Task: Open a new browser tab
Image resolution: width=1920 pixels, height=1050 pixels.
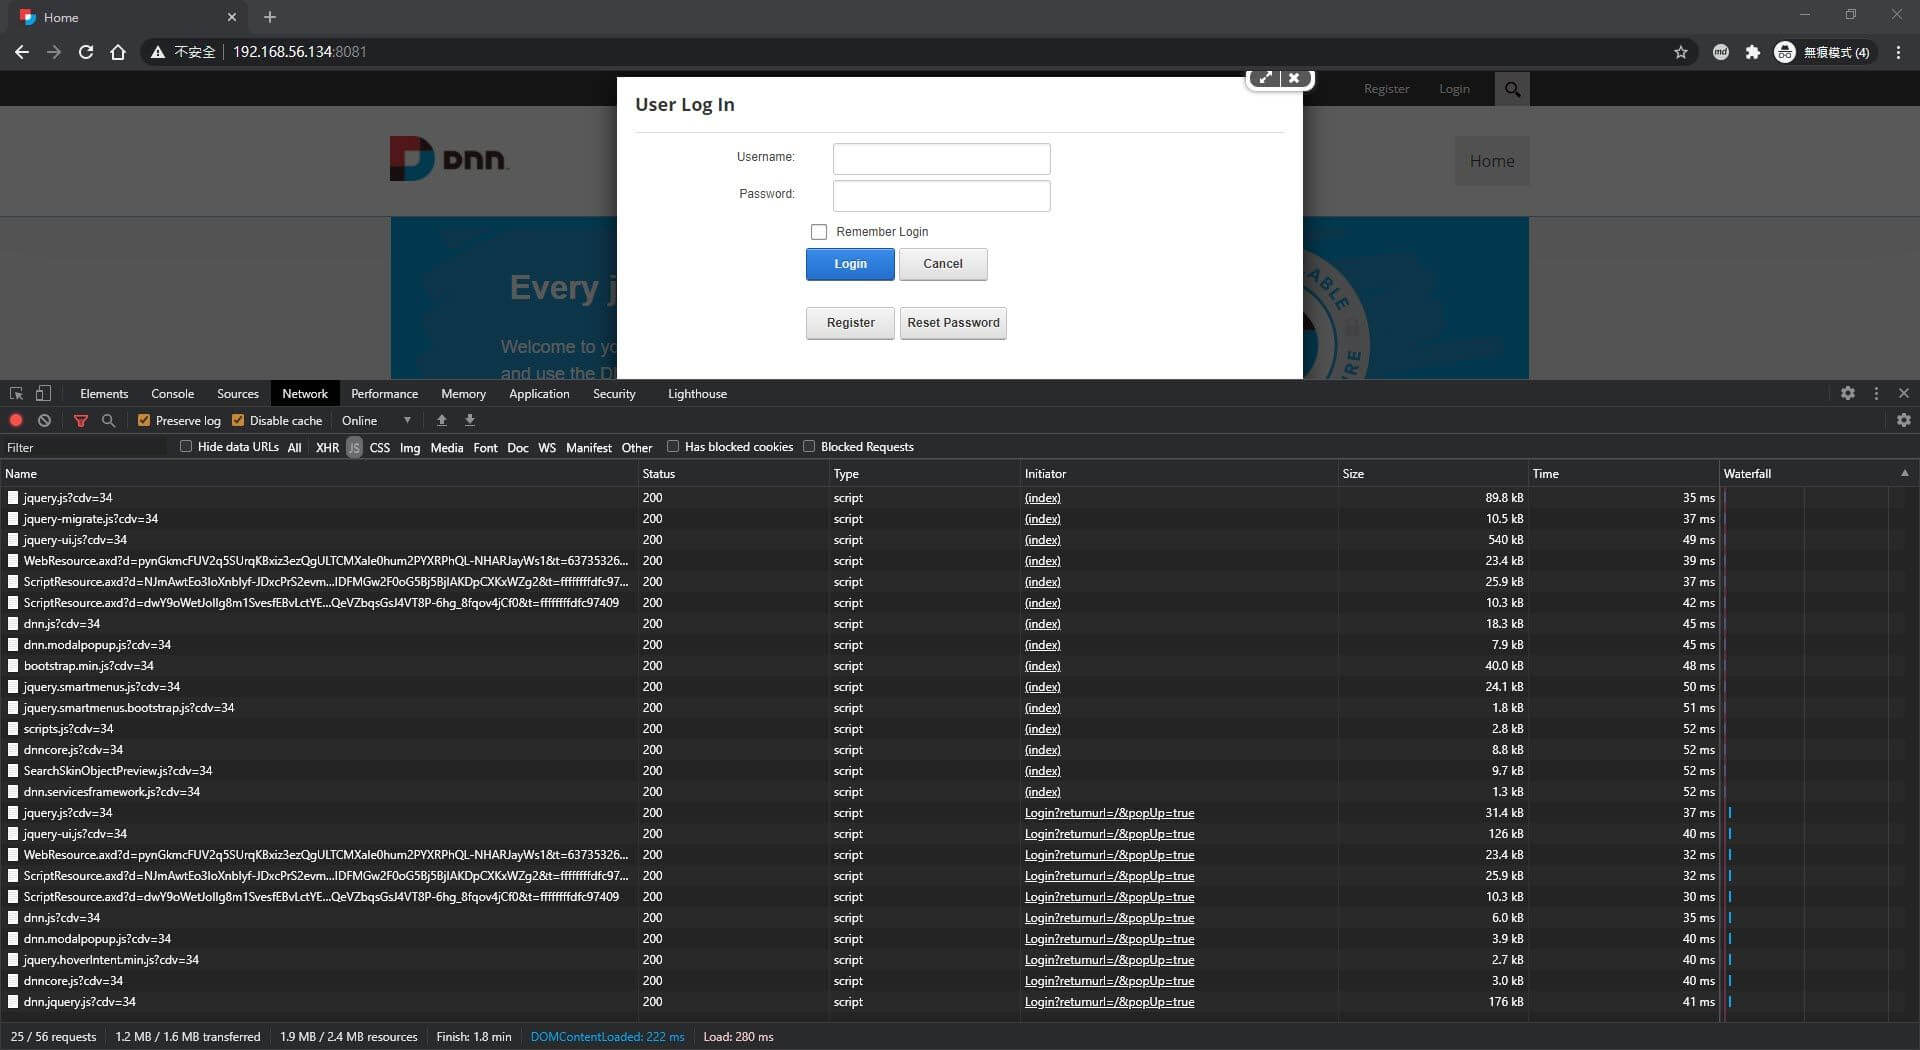Action: tap(270, 17)
